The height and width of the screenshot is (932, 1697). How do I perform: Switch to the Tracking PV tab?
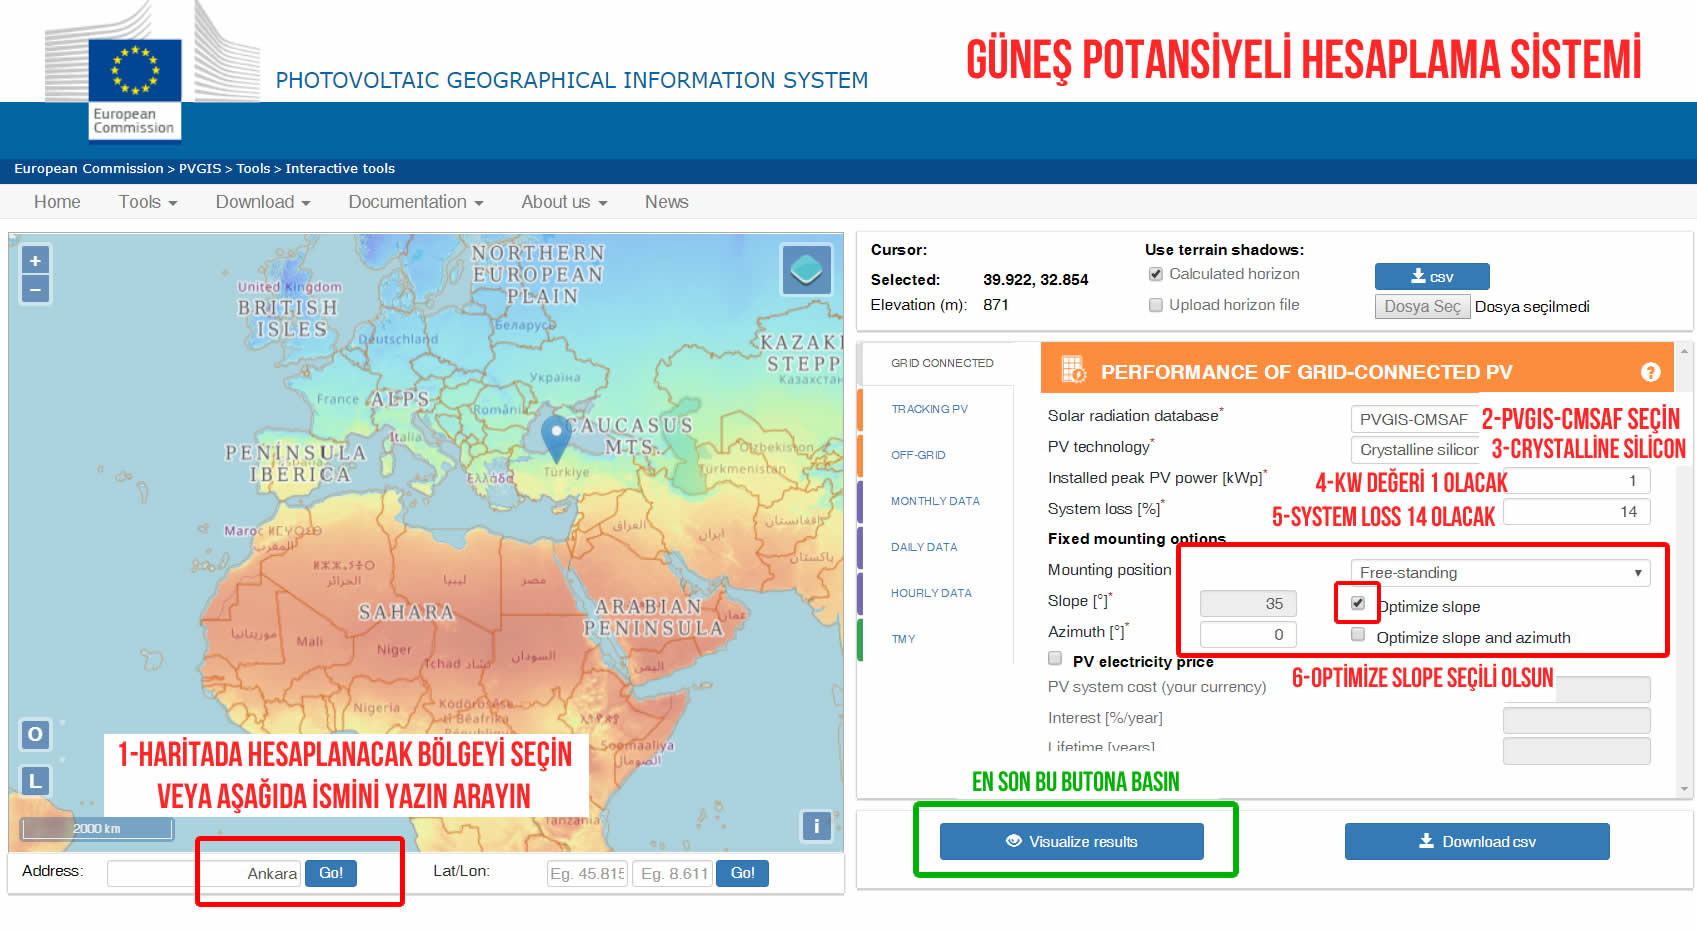click(929, 409)
